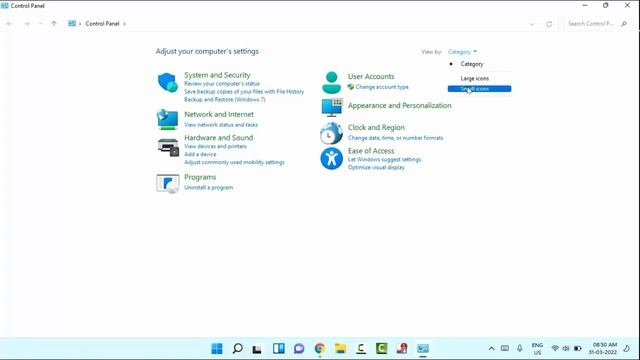
Task: Click the search magnifier icon in the search box
Action: pos(624,24)
